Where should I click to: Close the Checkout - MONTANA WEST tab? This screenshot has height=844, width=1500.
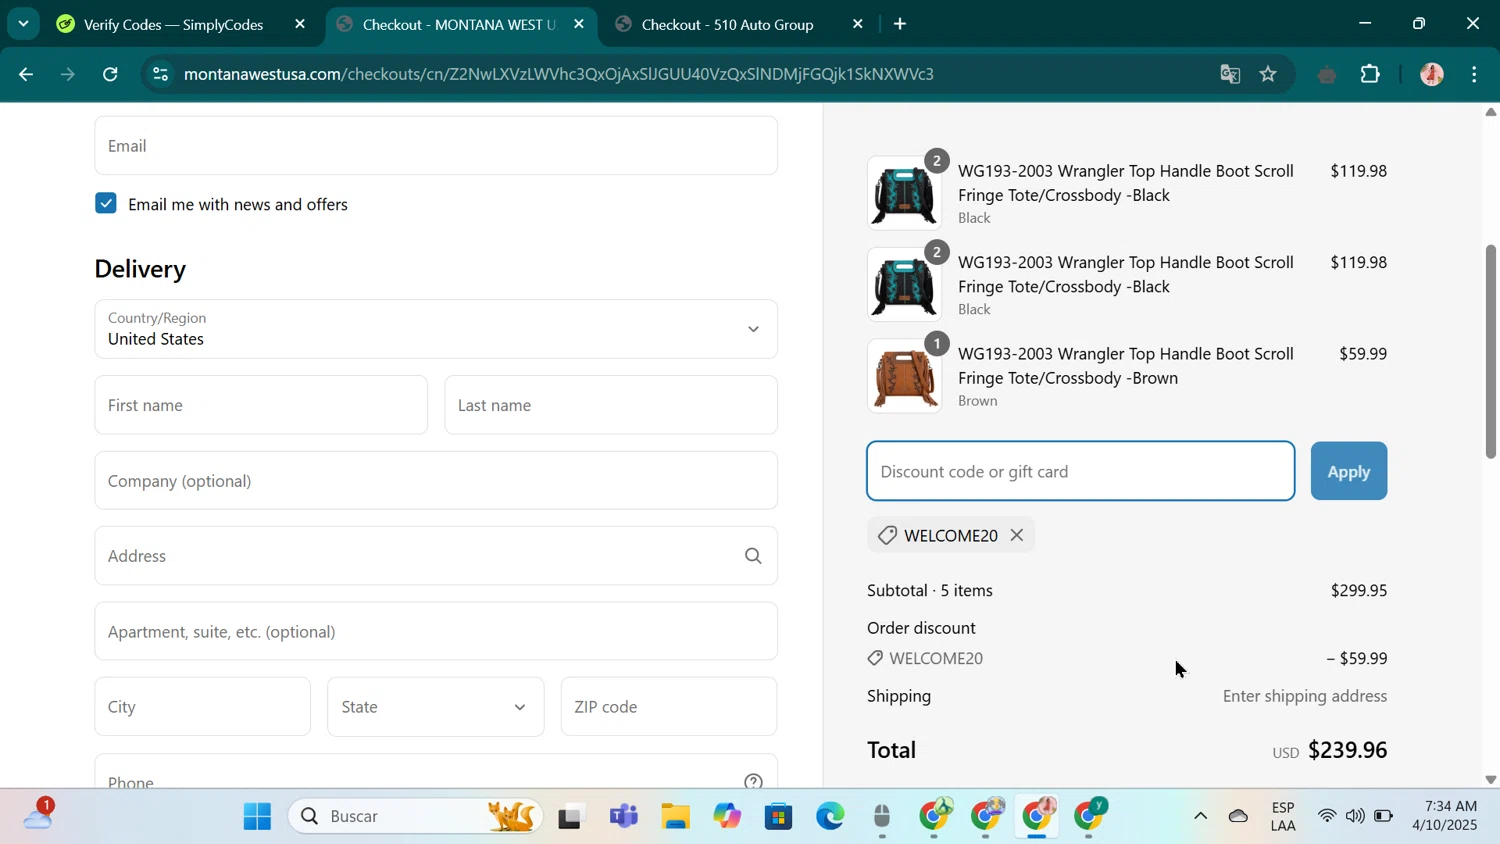(579, 24)
